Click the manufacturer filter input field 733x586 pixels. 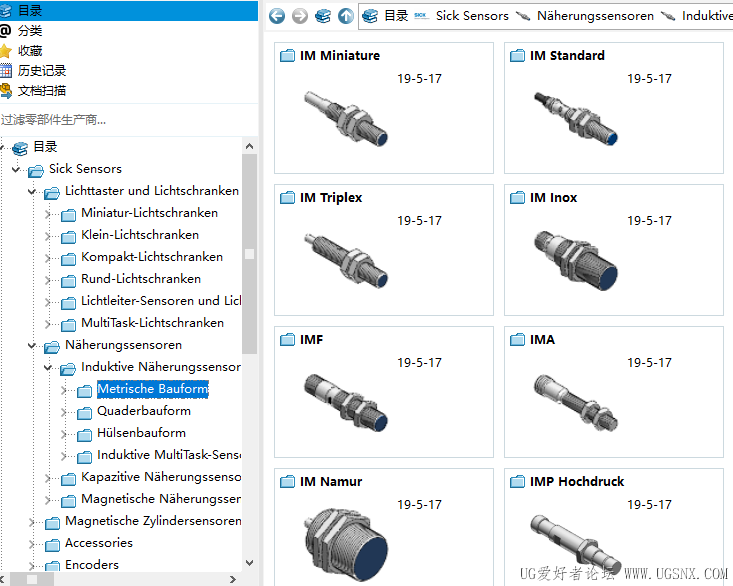tap(129, 120)
